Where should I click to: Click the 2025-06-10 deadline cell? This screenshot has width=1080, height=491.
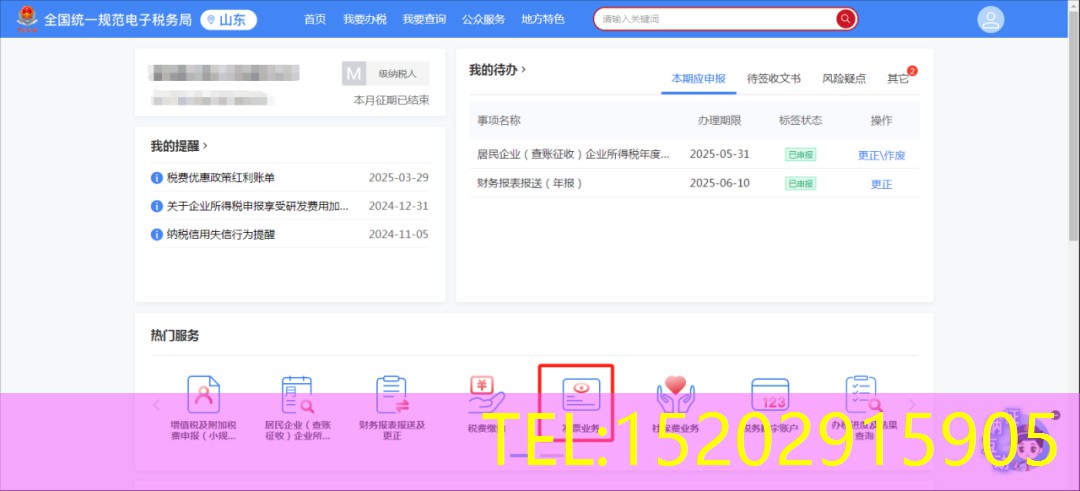(719, 183)
